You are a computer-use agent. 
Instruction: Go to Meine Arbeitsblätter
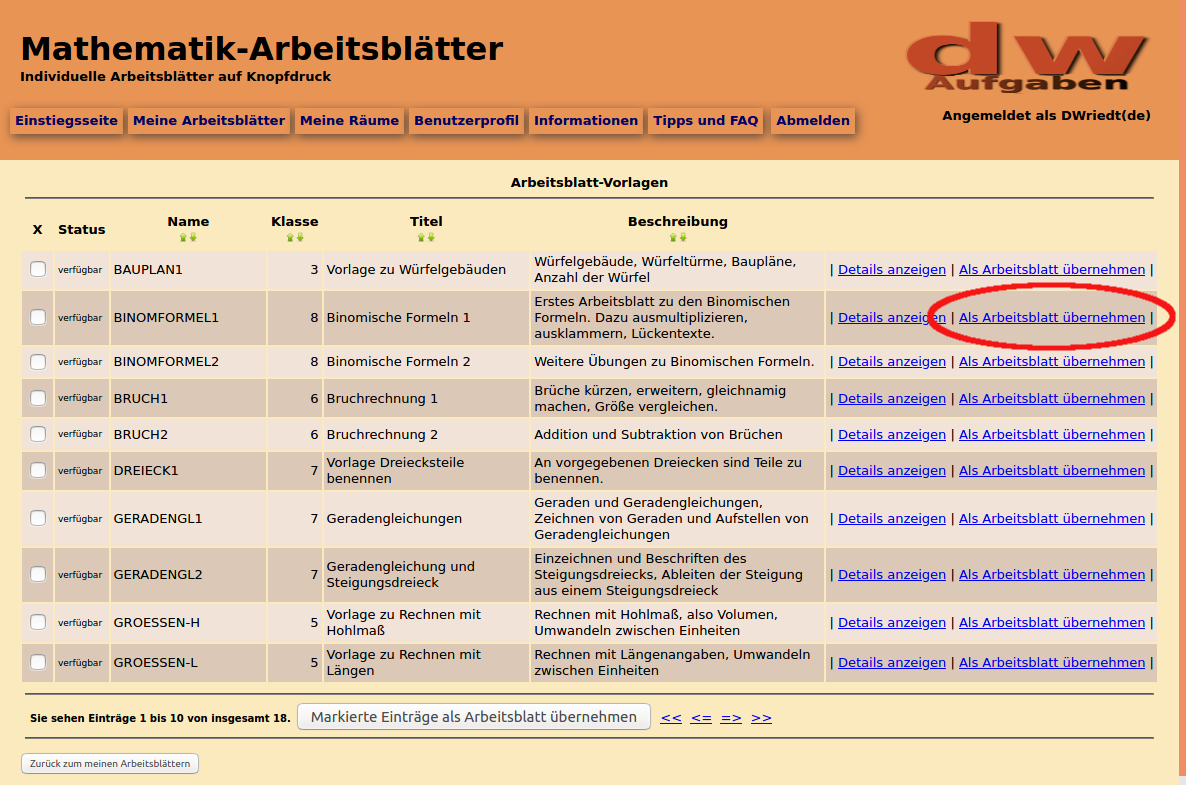(209, 120)
